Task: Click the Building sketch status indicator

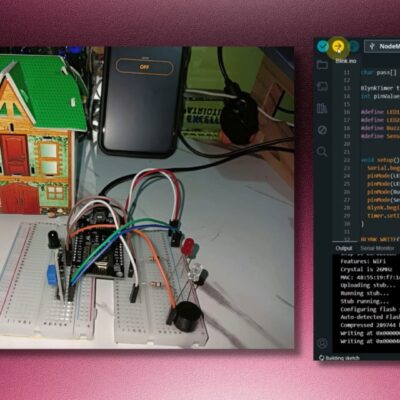Action: pos(339,358)
